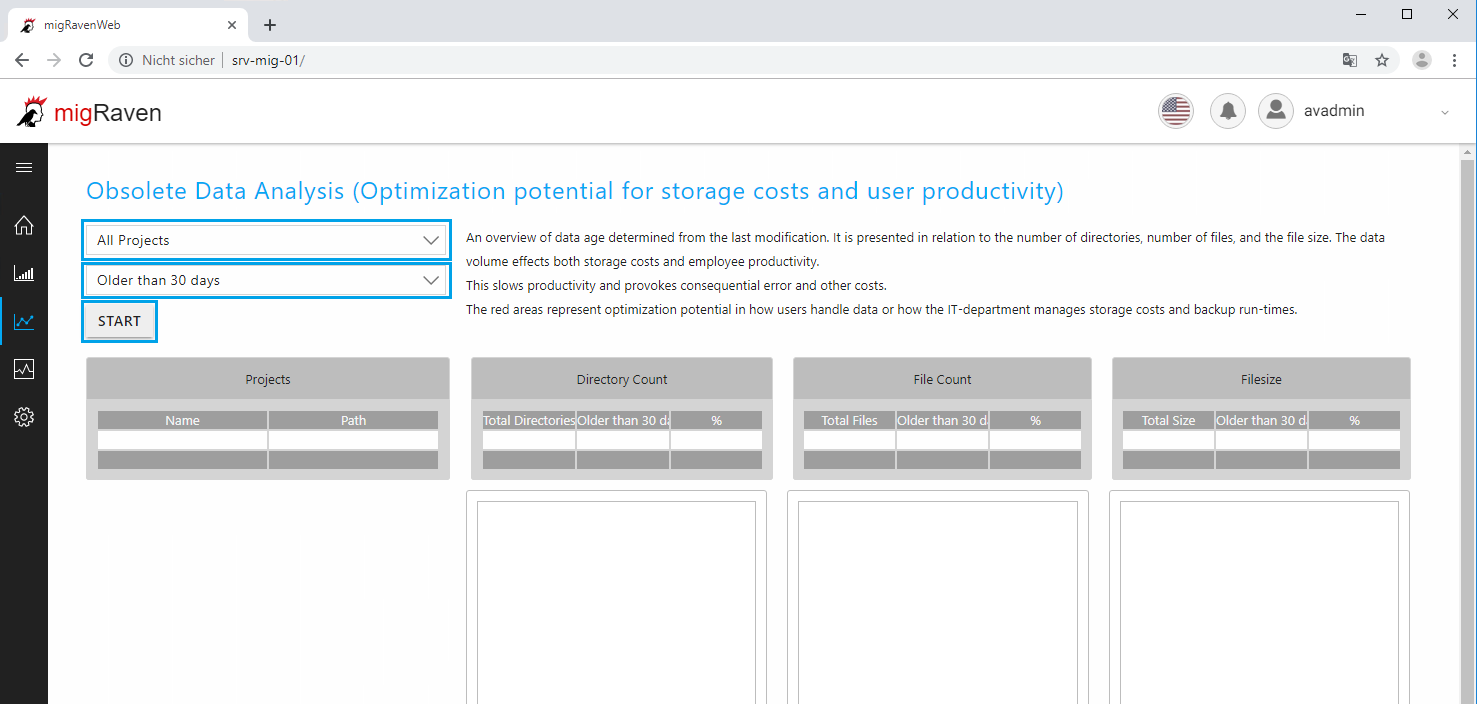Click the % column header under Filesize
1477x704 pixels.
click(1354, 420)
